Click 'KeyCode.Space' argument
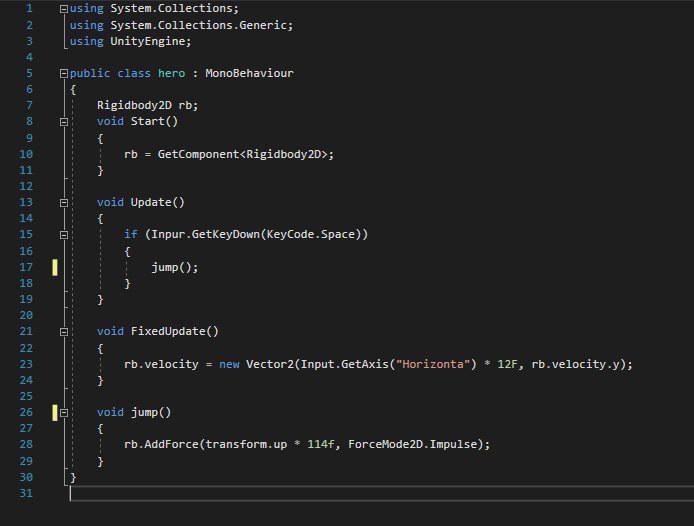 pyautogui.click(x=311, y=234)
